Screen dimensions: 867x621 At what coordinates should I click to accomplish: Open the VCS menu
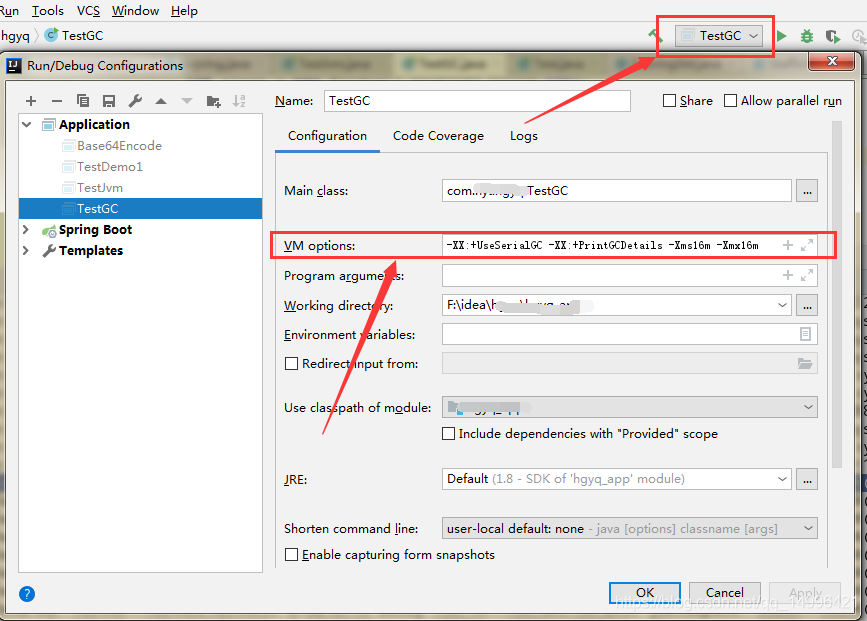coord(88,11)
